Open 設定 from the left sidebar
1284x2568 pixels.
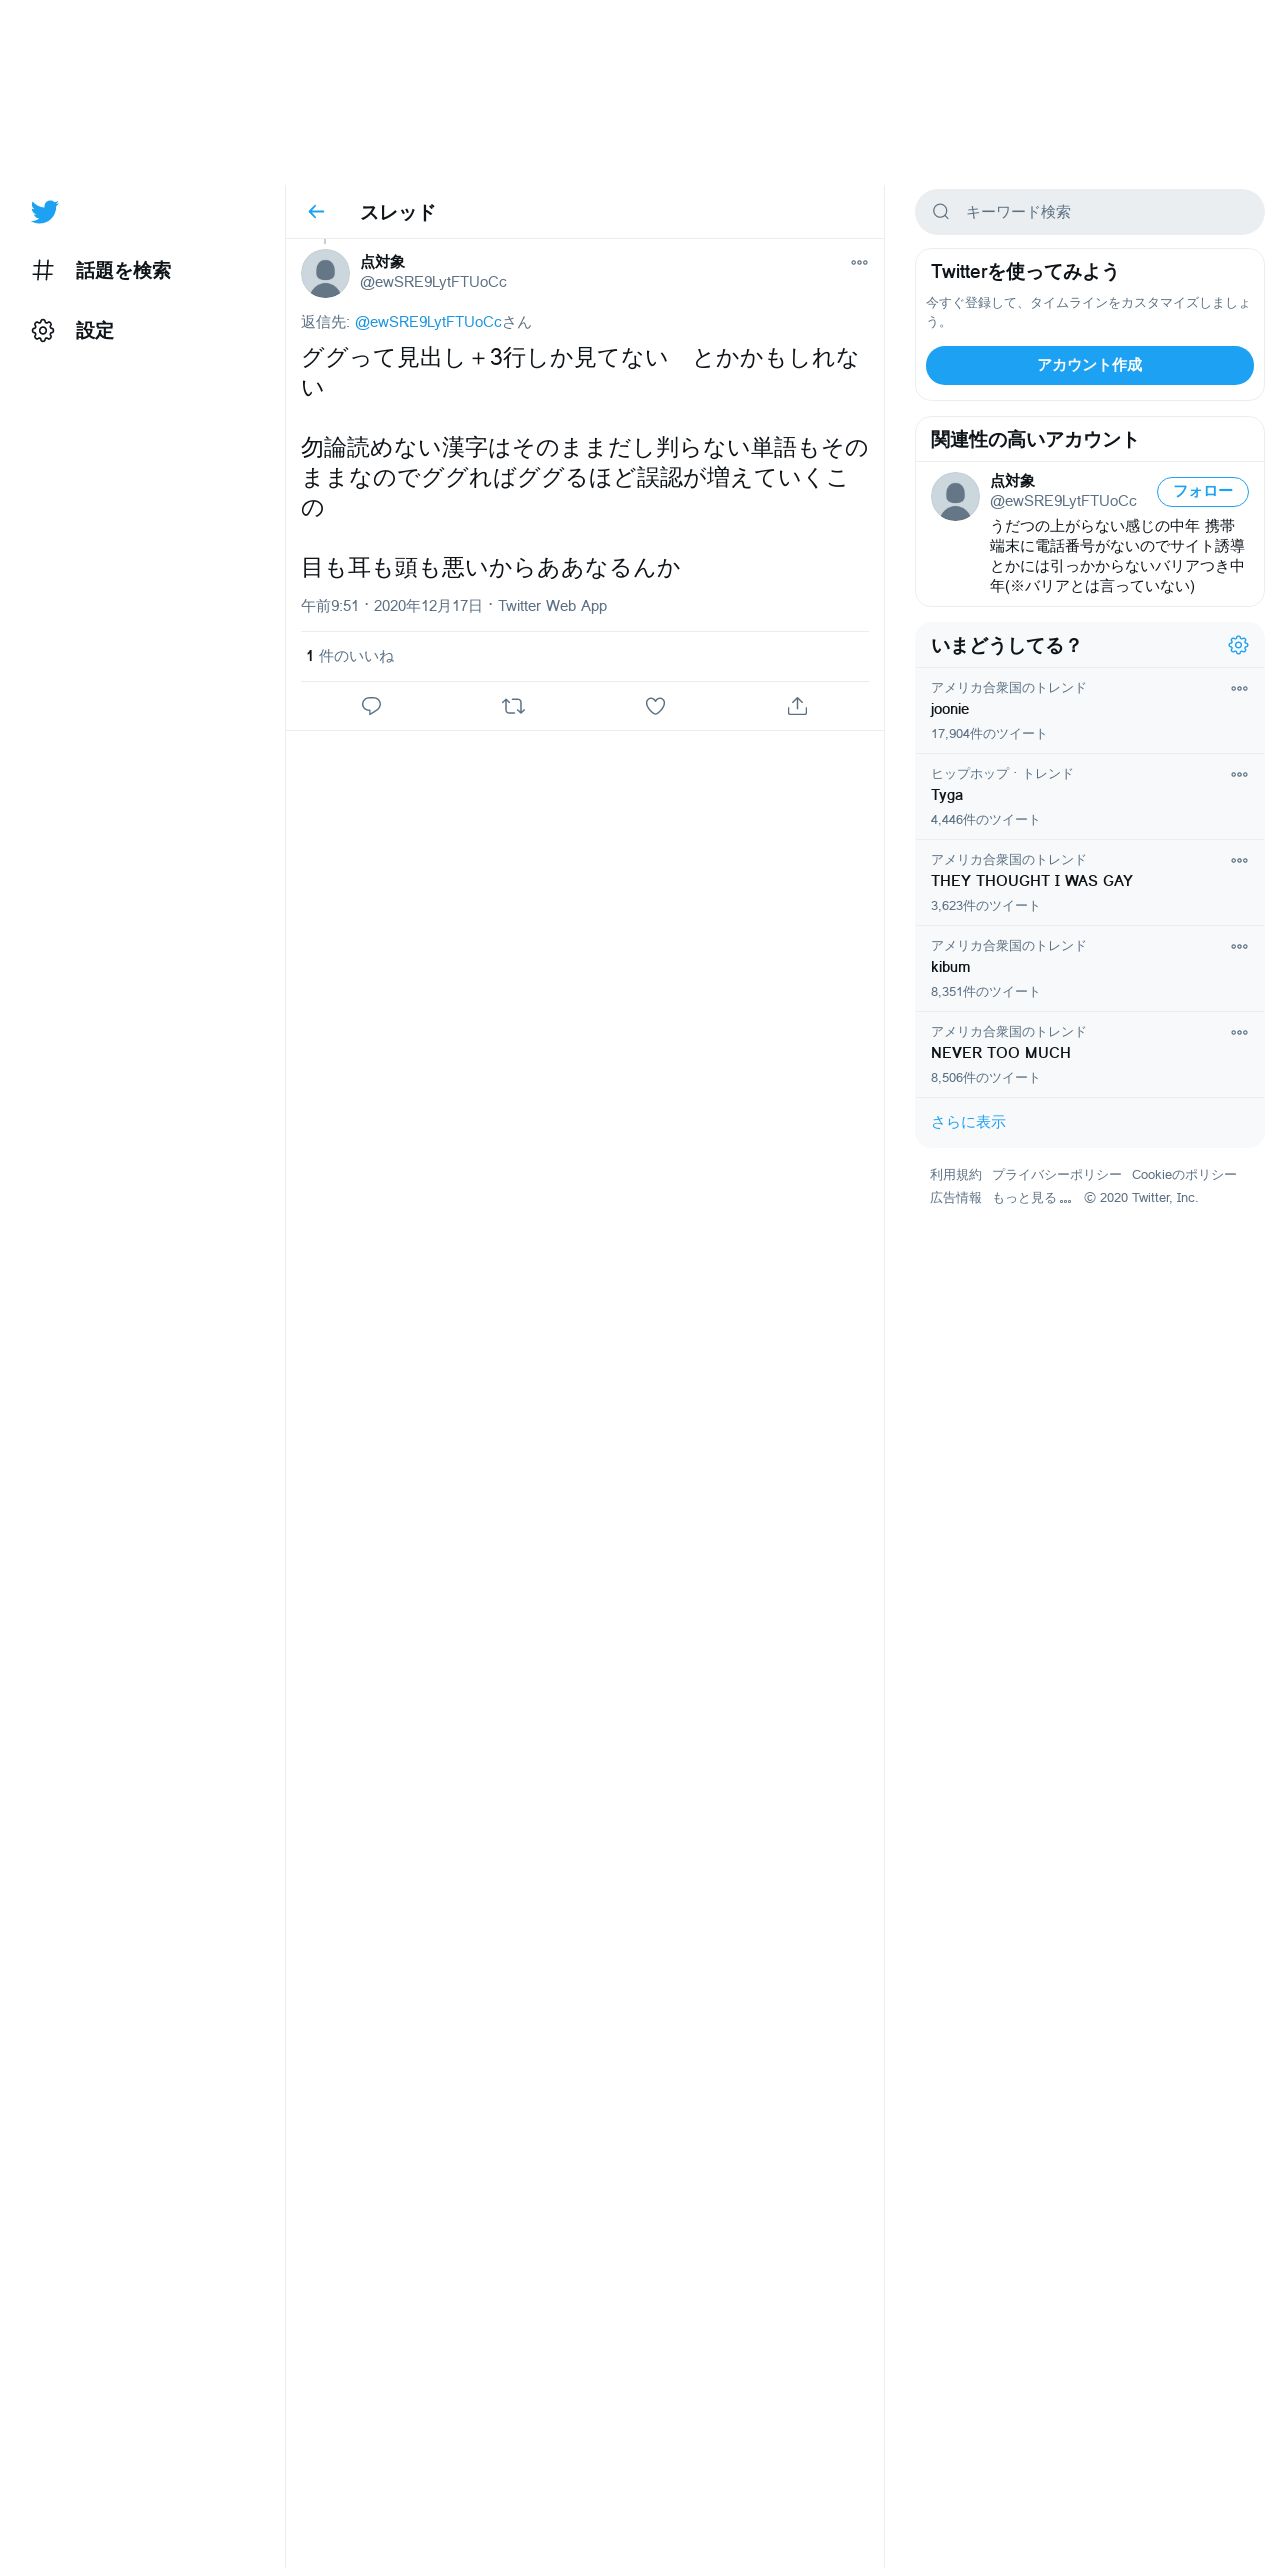tap(74, 330)
